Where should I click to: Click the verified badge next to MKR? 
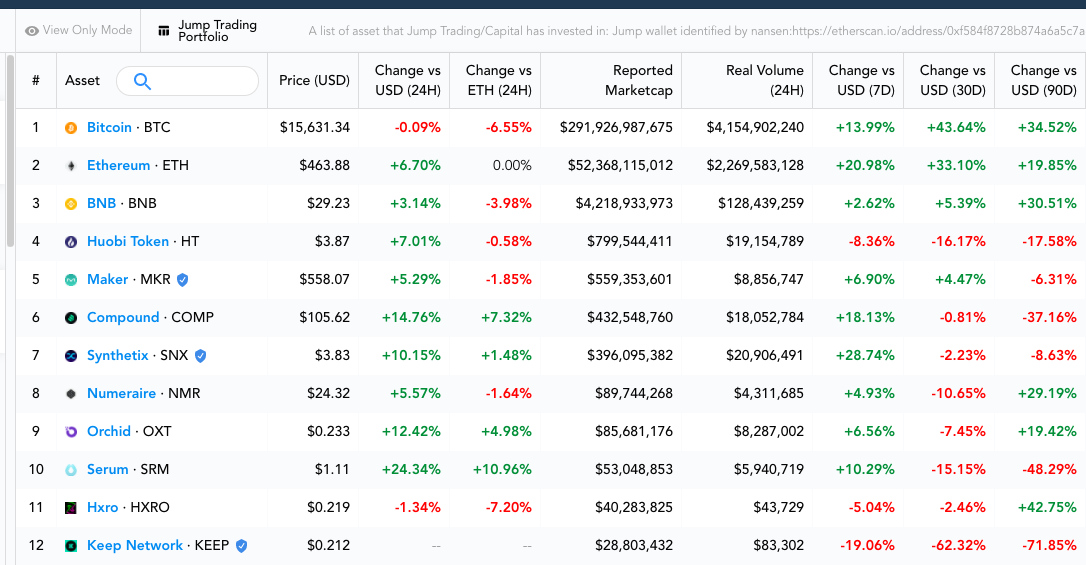tap(182, 280)
